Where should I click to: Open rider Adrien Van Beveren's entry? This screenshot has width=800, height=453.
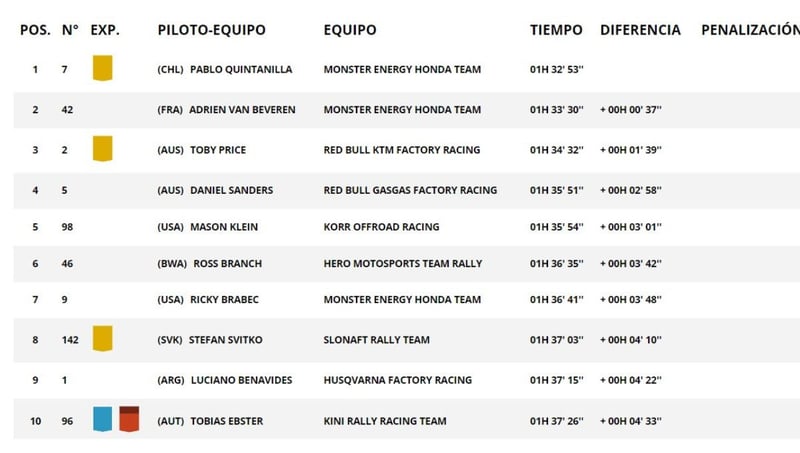coord(242,110)
